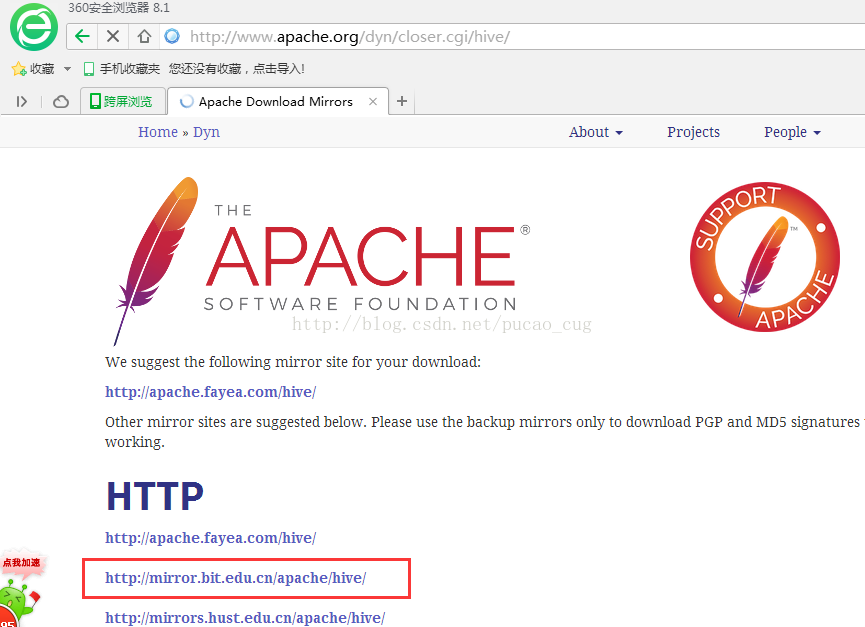Stop page loading with X button
The image size is (865, 627).
point(113,36)
